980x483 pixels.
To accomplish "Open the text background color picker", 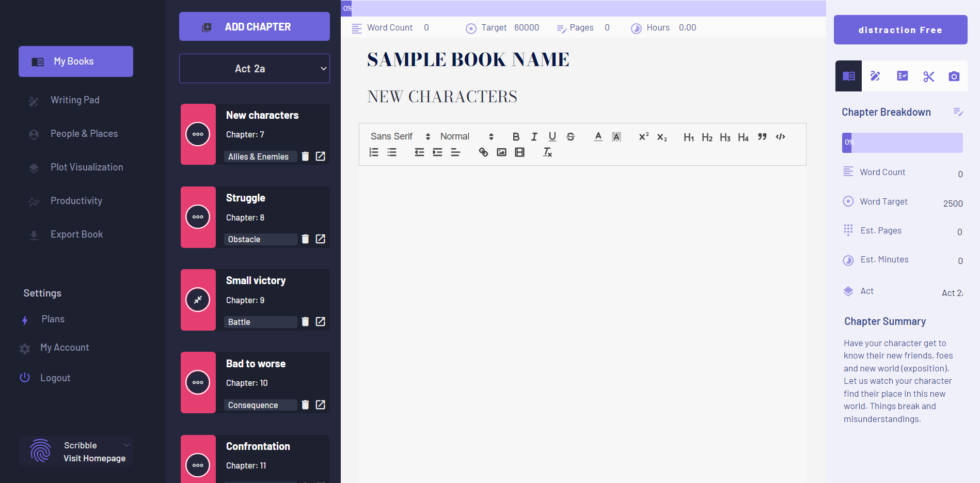I will [616, 137].
